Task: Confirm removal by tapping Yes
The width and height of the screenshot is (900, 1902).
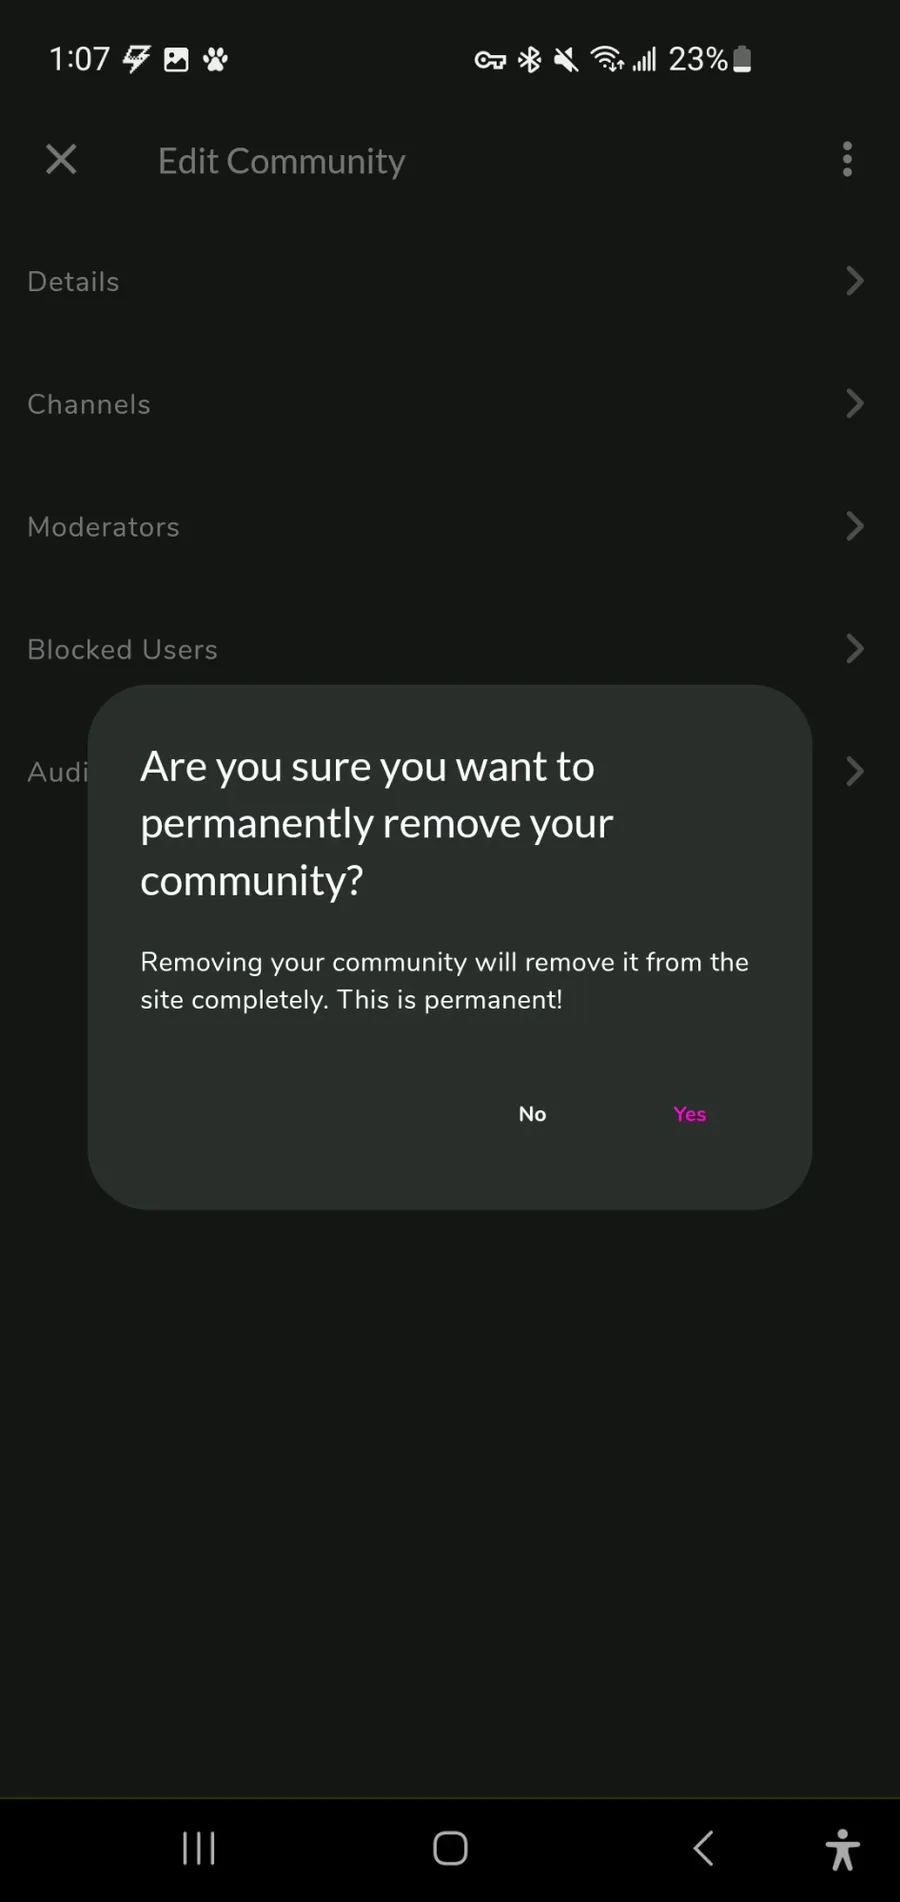Action: (x=689, y=1114)
